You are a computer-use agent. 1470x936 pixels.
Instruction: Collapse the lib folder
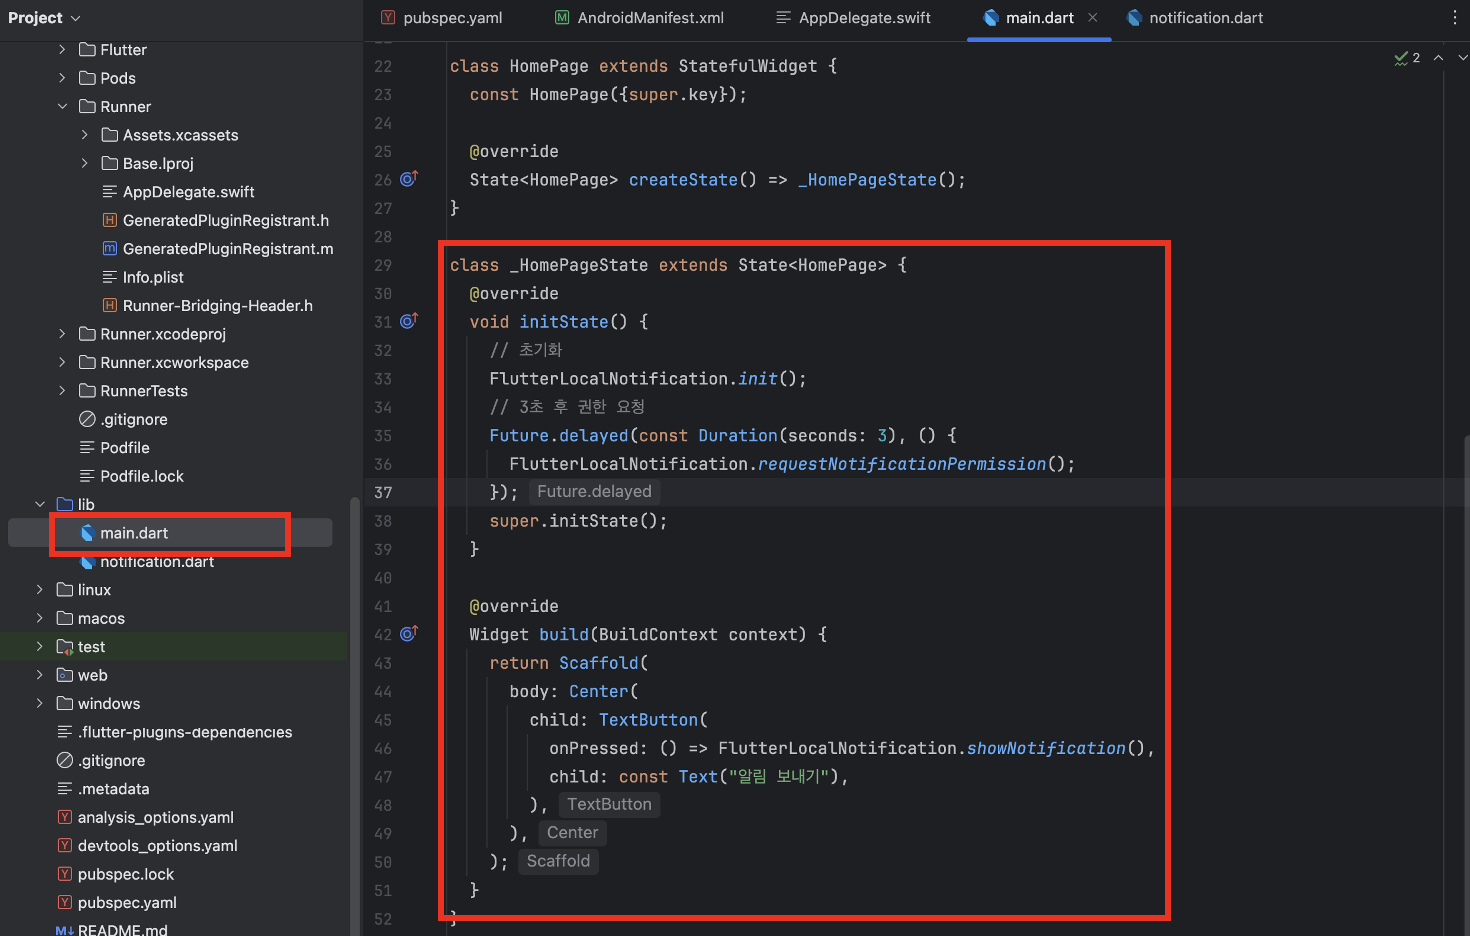pyautogui.click(x=40, y=504)
